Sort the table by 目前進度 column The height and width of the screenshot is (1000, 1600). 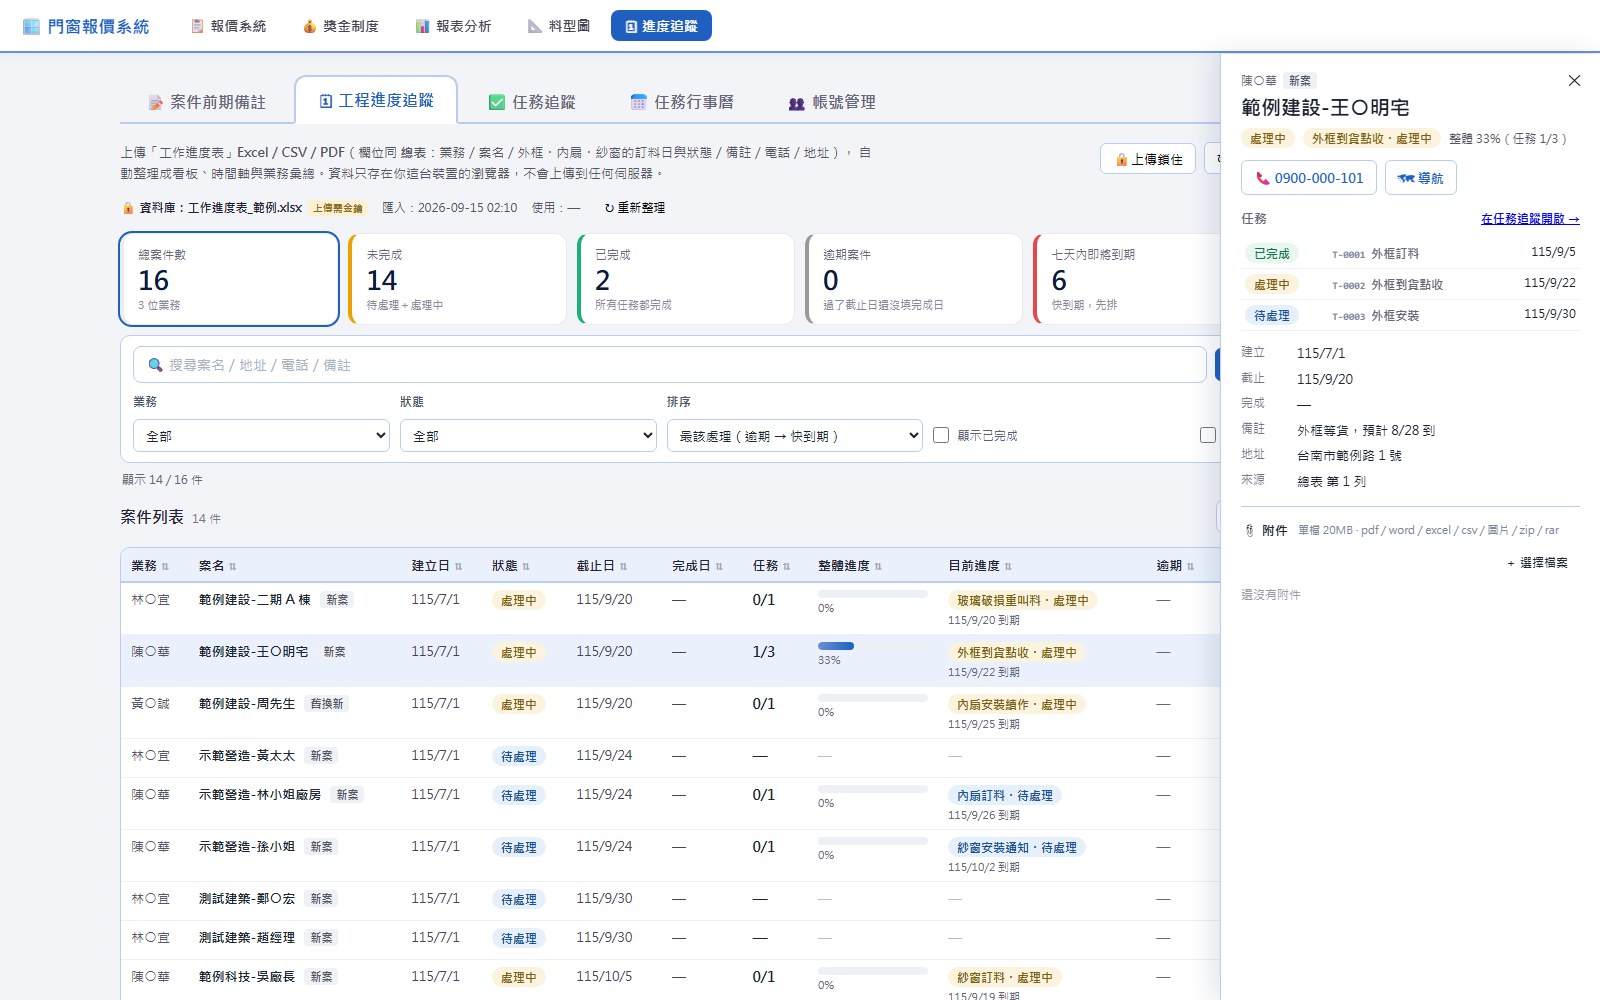click(980, 566)
